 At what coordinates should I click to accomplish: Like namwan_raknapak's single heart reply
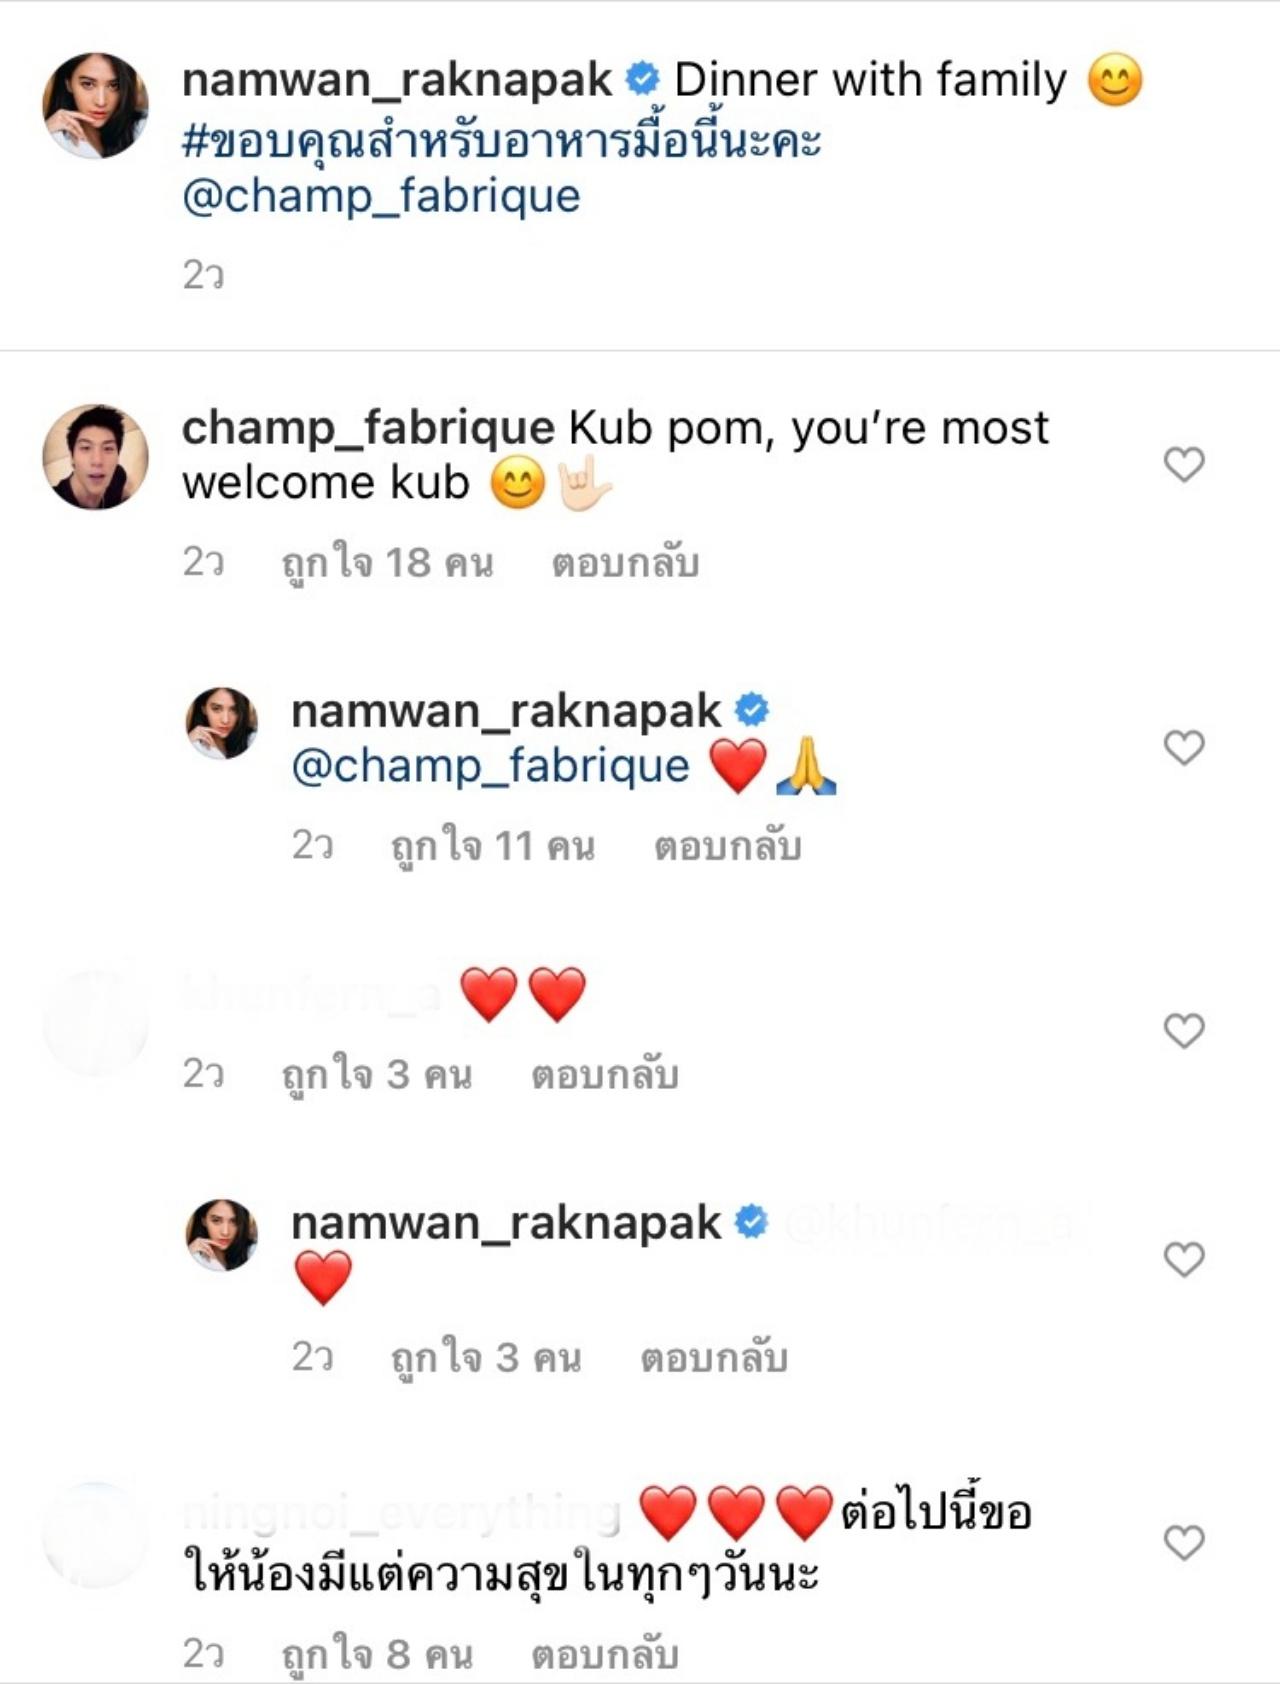click(1184, 1259)
